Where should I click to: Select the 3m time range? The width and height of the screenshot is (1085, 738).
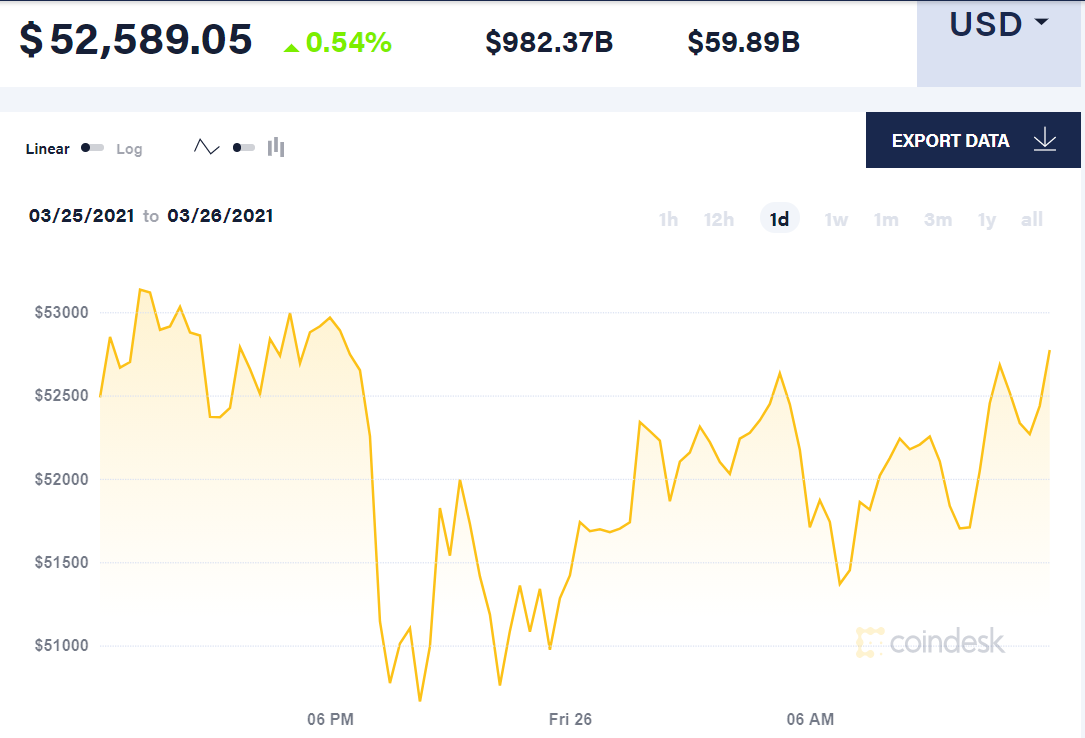point(937,219)
